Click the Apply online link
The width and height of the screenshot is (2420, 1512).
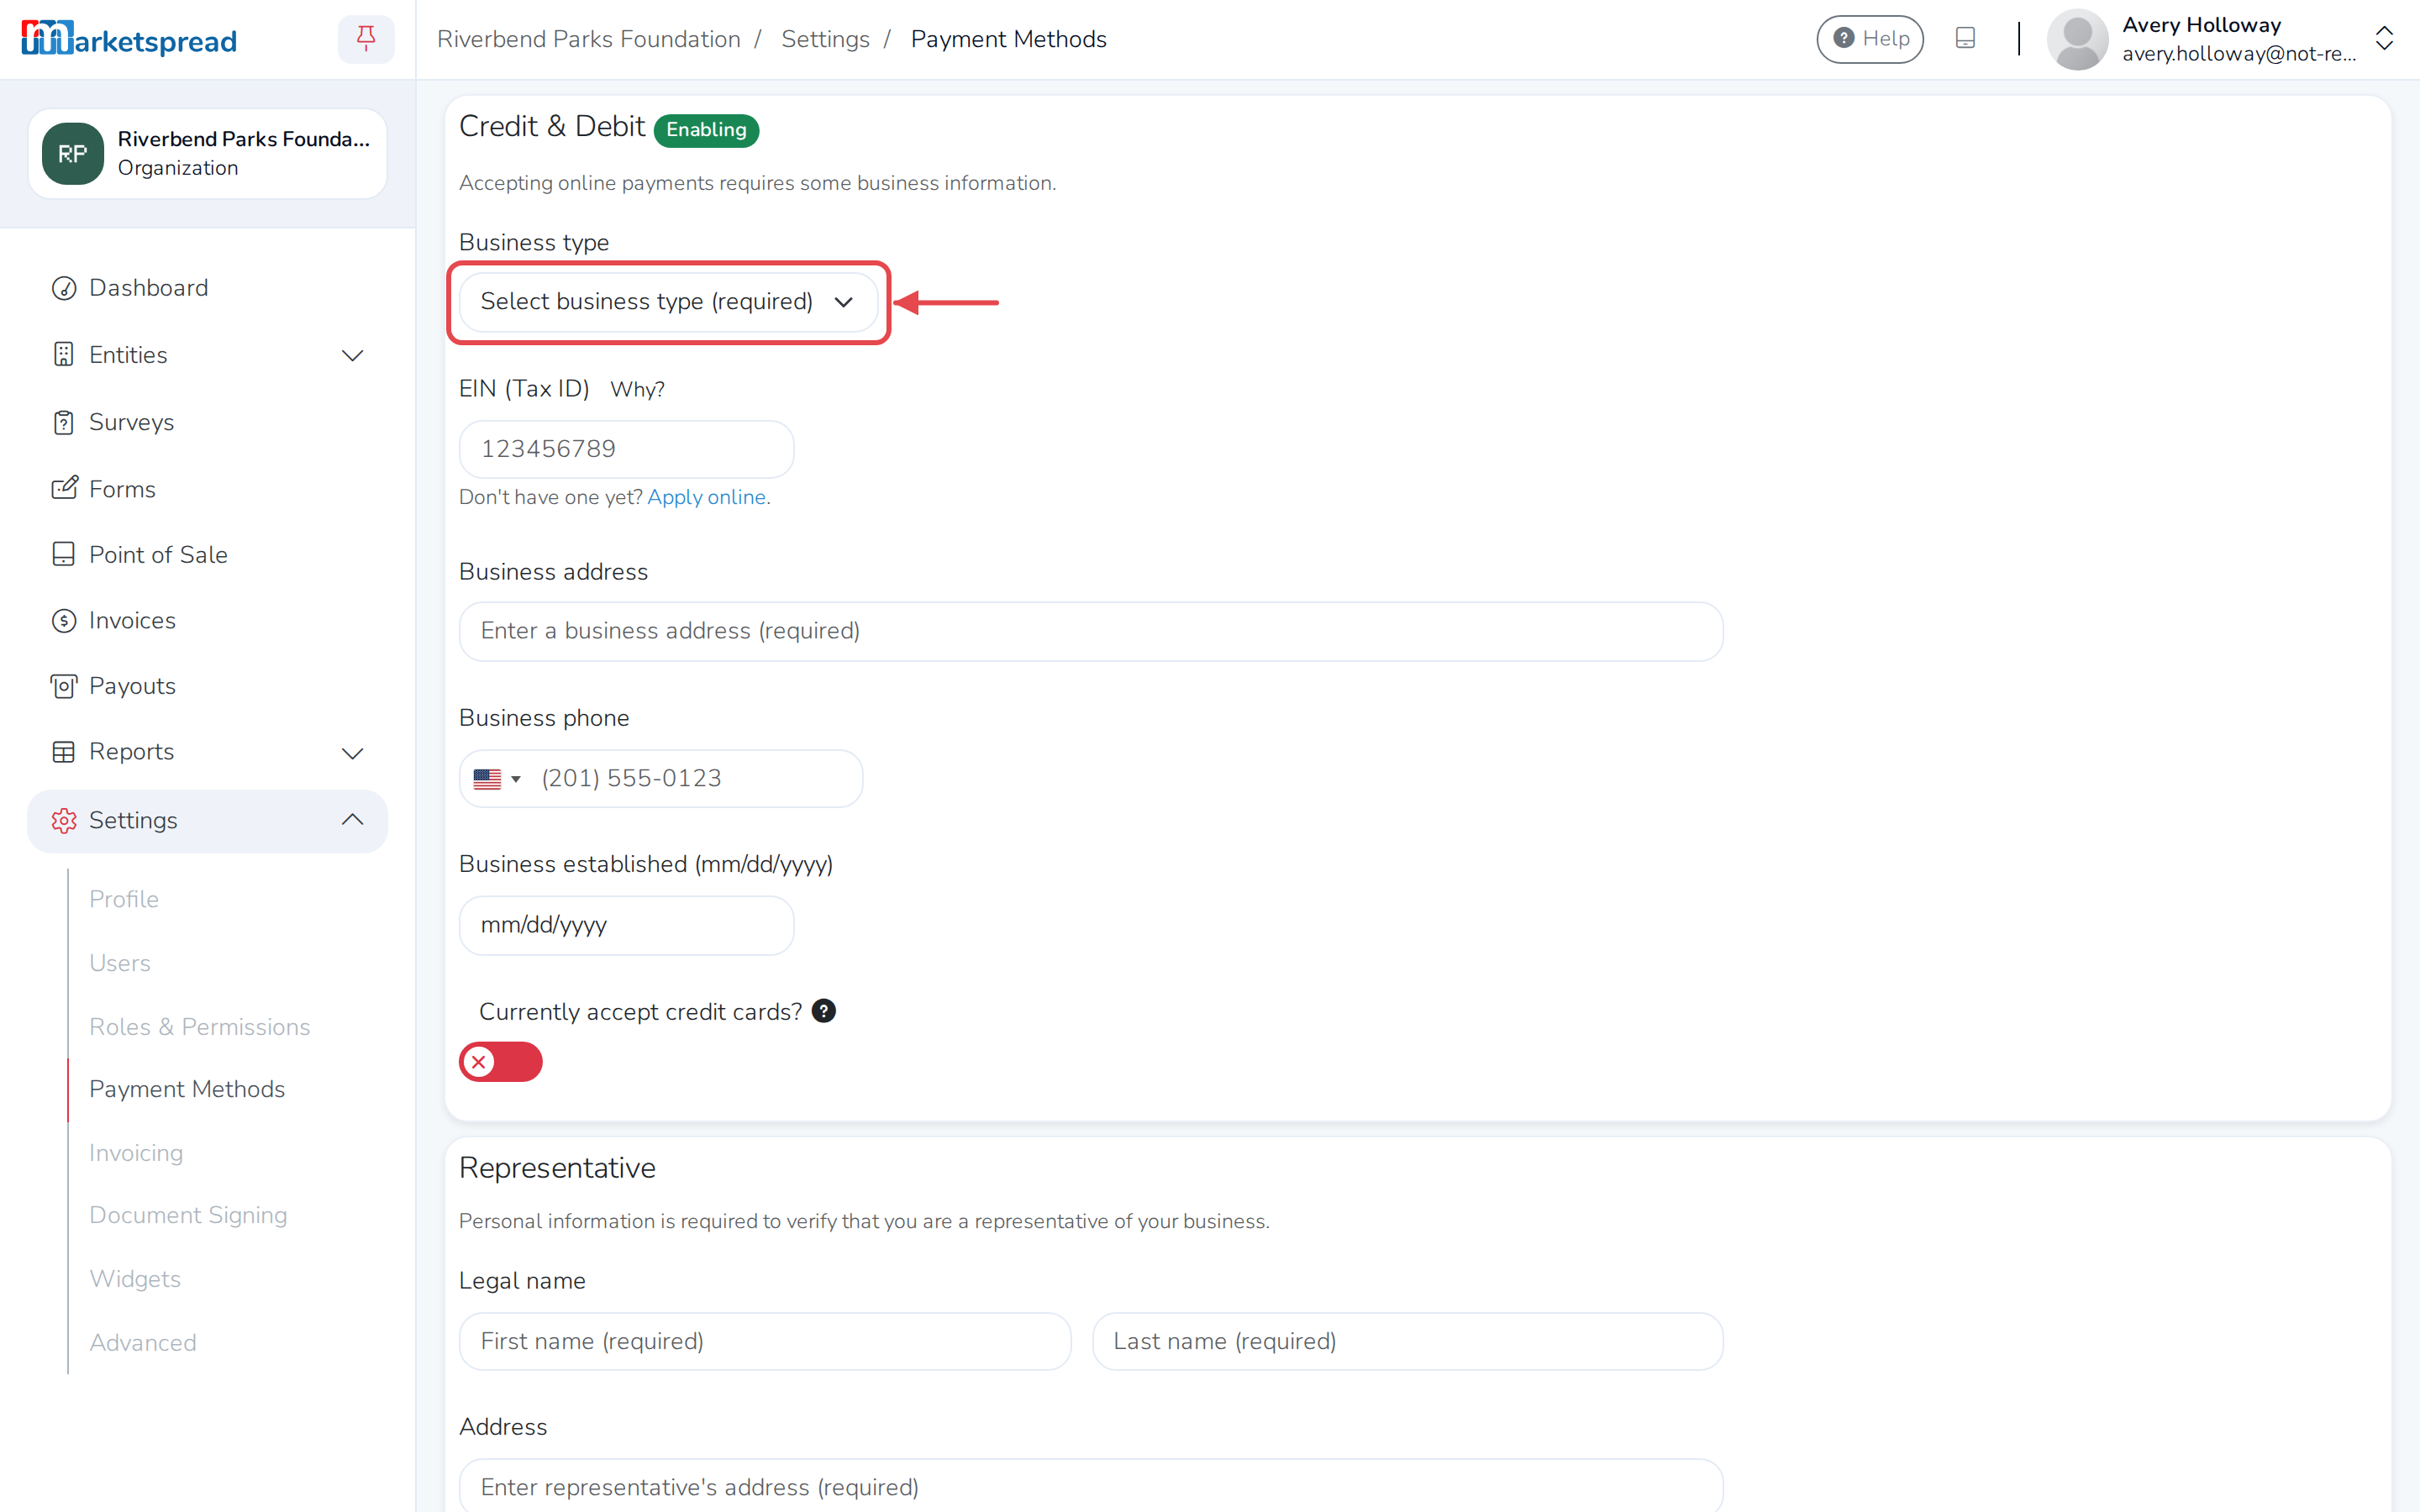pyautogui.click(x=706, y=497)
